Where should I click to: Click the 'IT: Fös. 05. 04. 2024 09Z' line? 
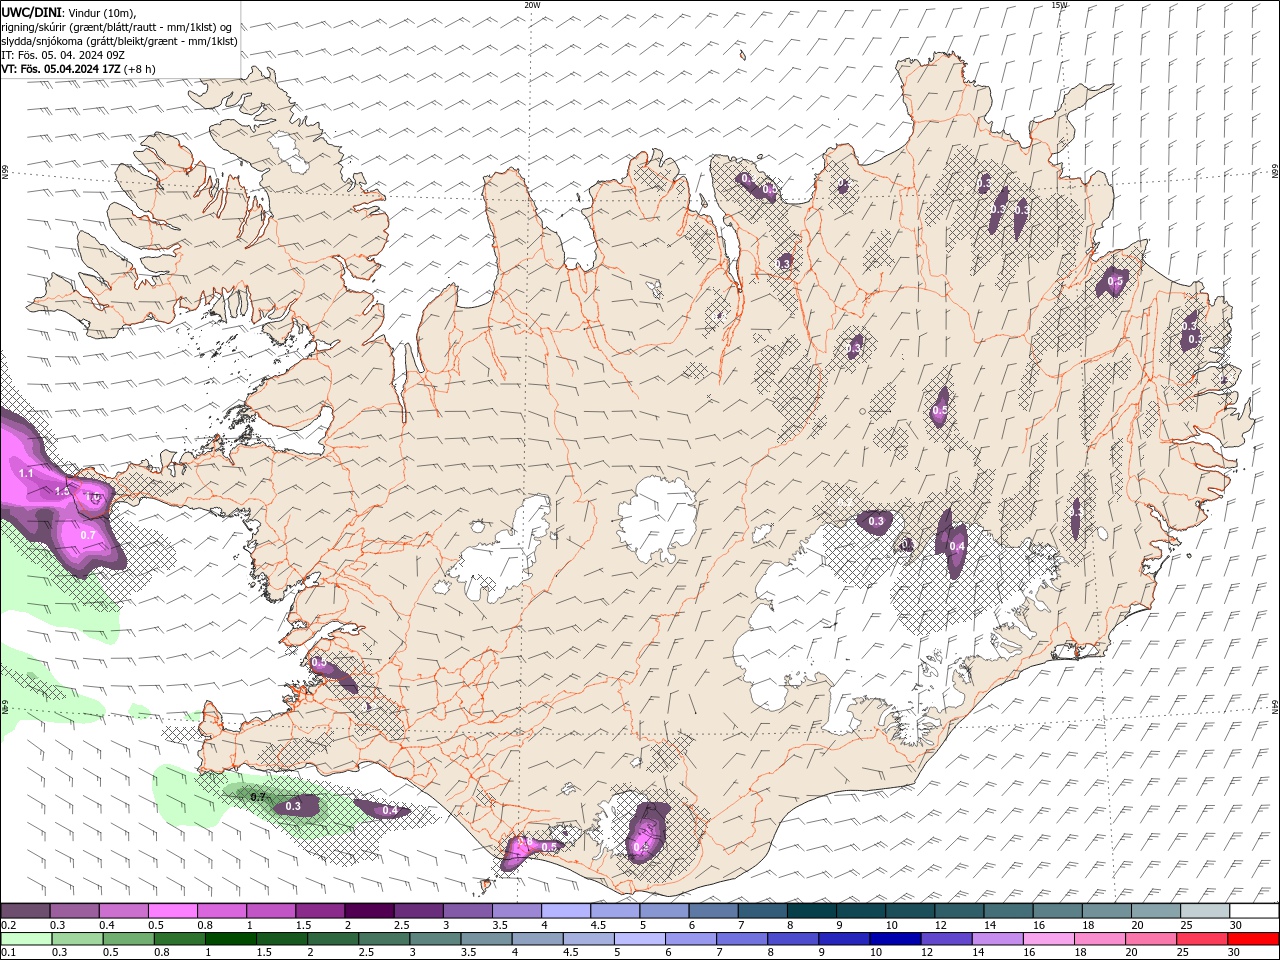pos(63,54)
